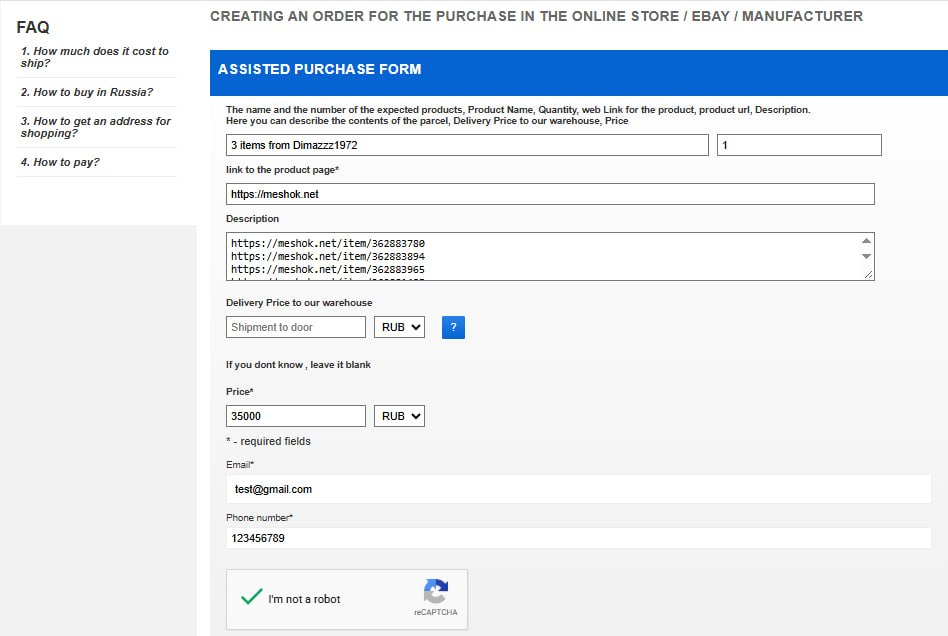
Task: Open the delivery price currency dropdown
Action: (399, 327)
